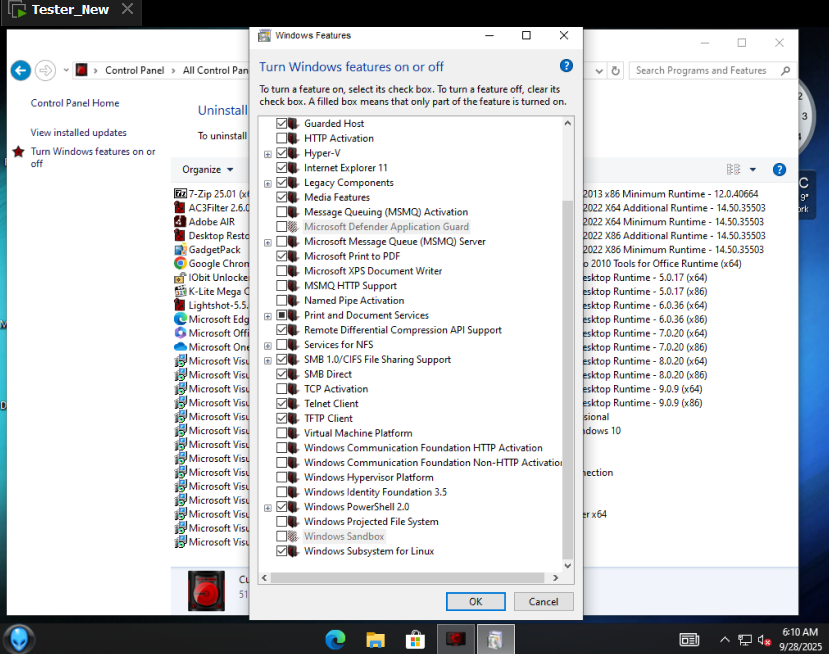Click the Google Chrome program icon
The width and height of the screenshot is (829, 654).
click(x=180, y=263)
